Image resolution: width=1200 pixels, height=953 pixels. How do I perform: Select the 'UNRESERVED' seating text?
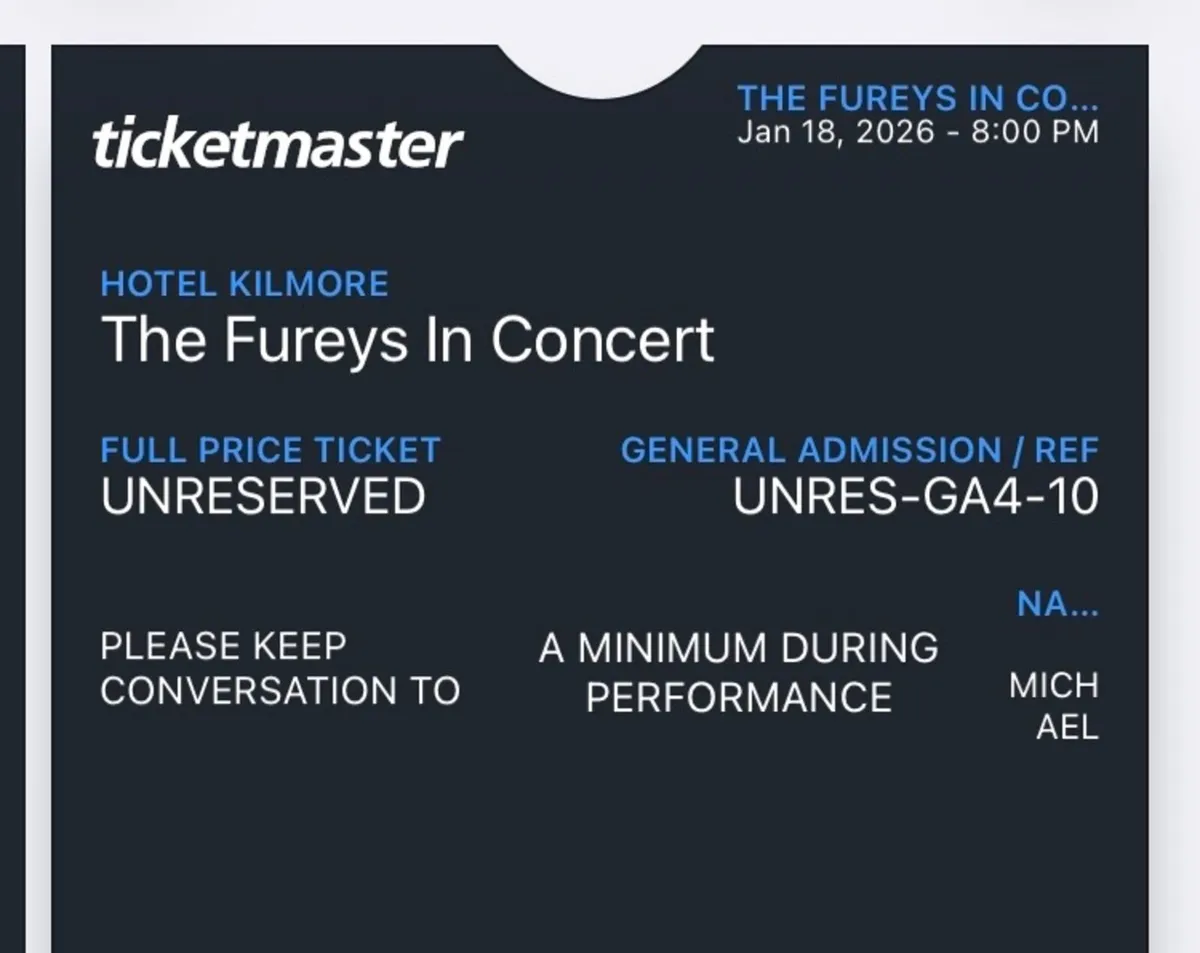[262, 496]
